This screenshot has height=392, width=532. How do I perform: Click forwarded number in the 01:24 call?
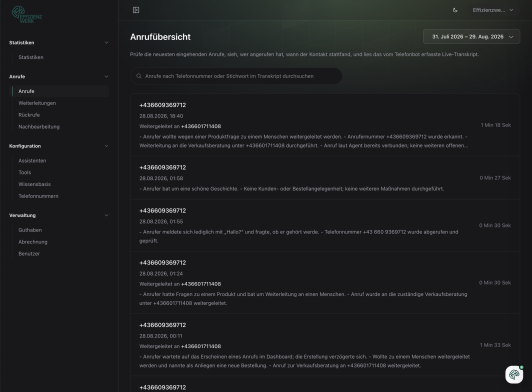coord(201,284)
